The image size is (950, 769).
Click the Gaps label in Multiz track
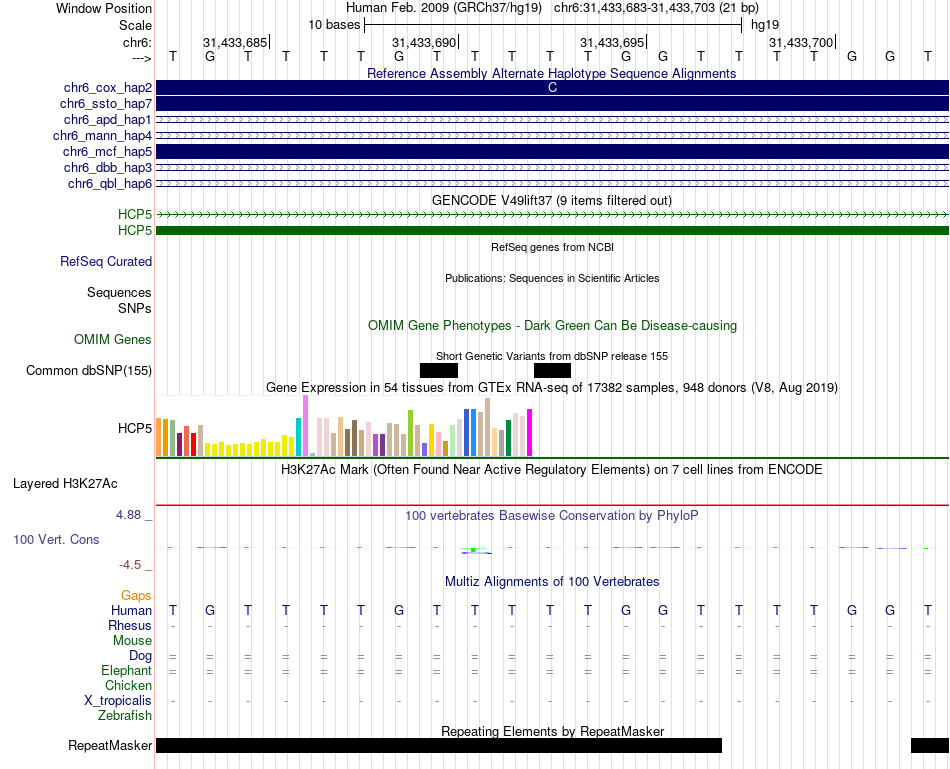pos(136,596)
